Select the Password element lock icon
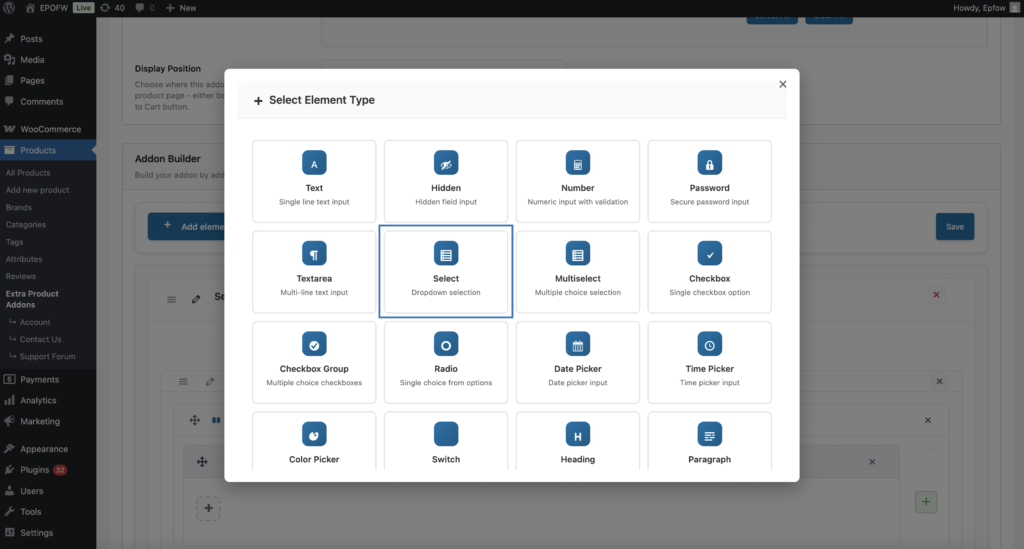The width and height of the screenshot is (1024, 549). pos(709,163)
